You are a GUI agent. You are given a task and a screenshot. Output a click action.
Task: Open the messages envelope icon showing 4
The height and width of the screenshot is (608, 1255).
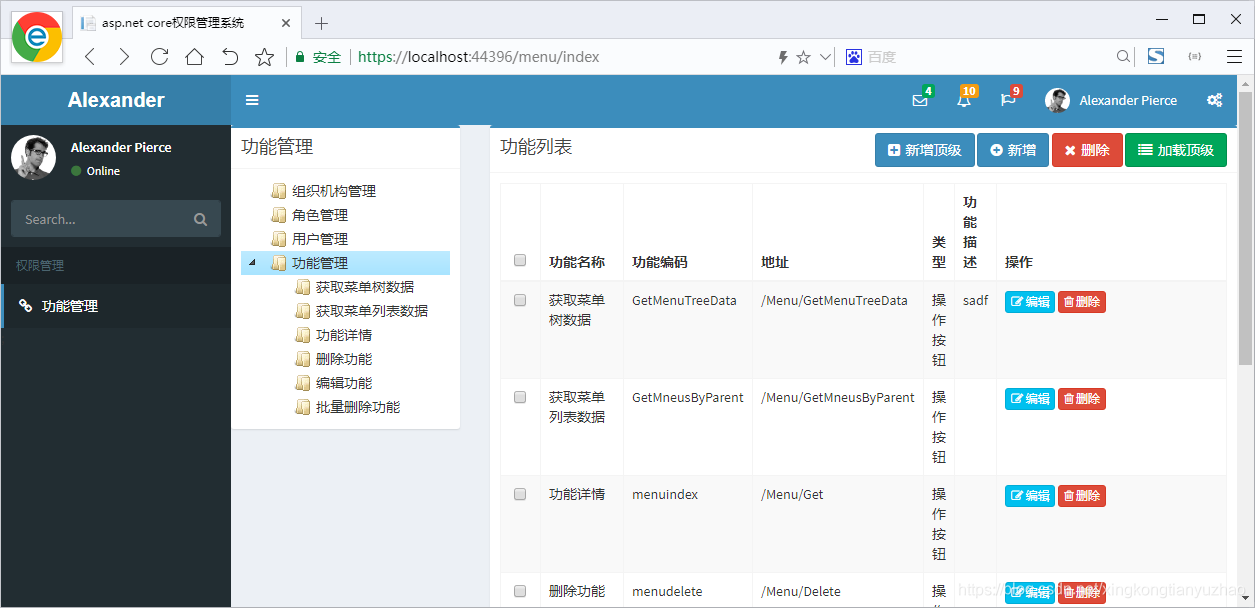919,100
